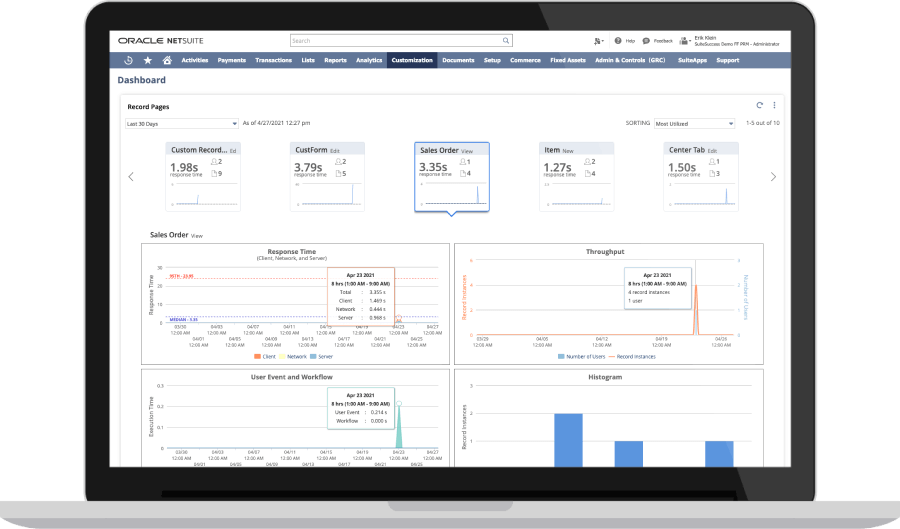Click the tallest Histogram bar
900x529 pixels.
coord(568,439)
